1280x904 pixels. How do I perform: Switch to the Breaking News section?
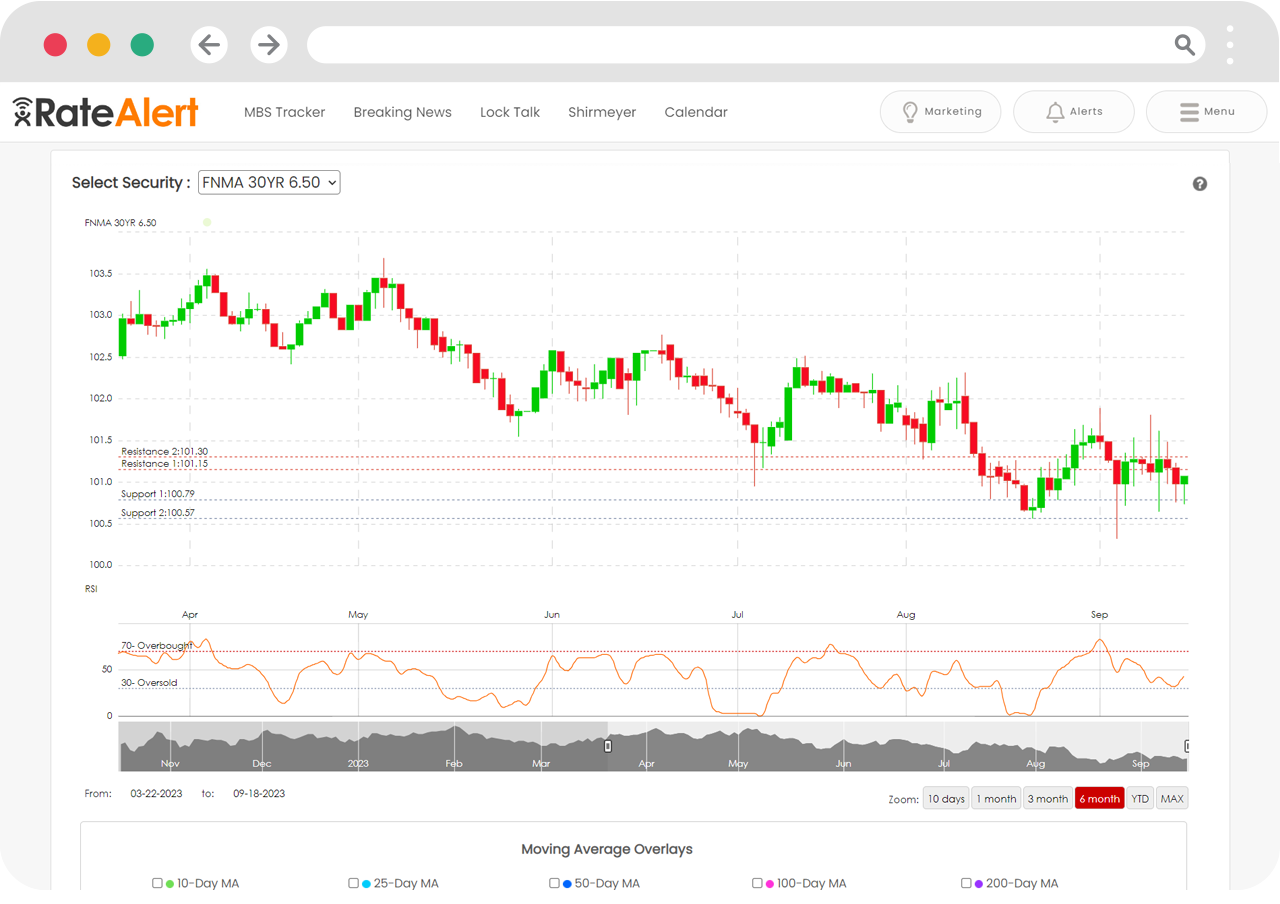[402, 112]
